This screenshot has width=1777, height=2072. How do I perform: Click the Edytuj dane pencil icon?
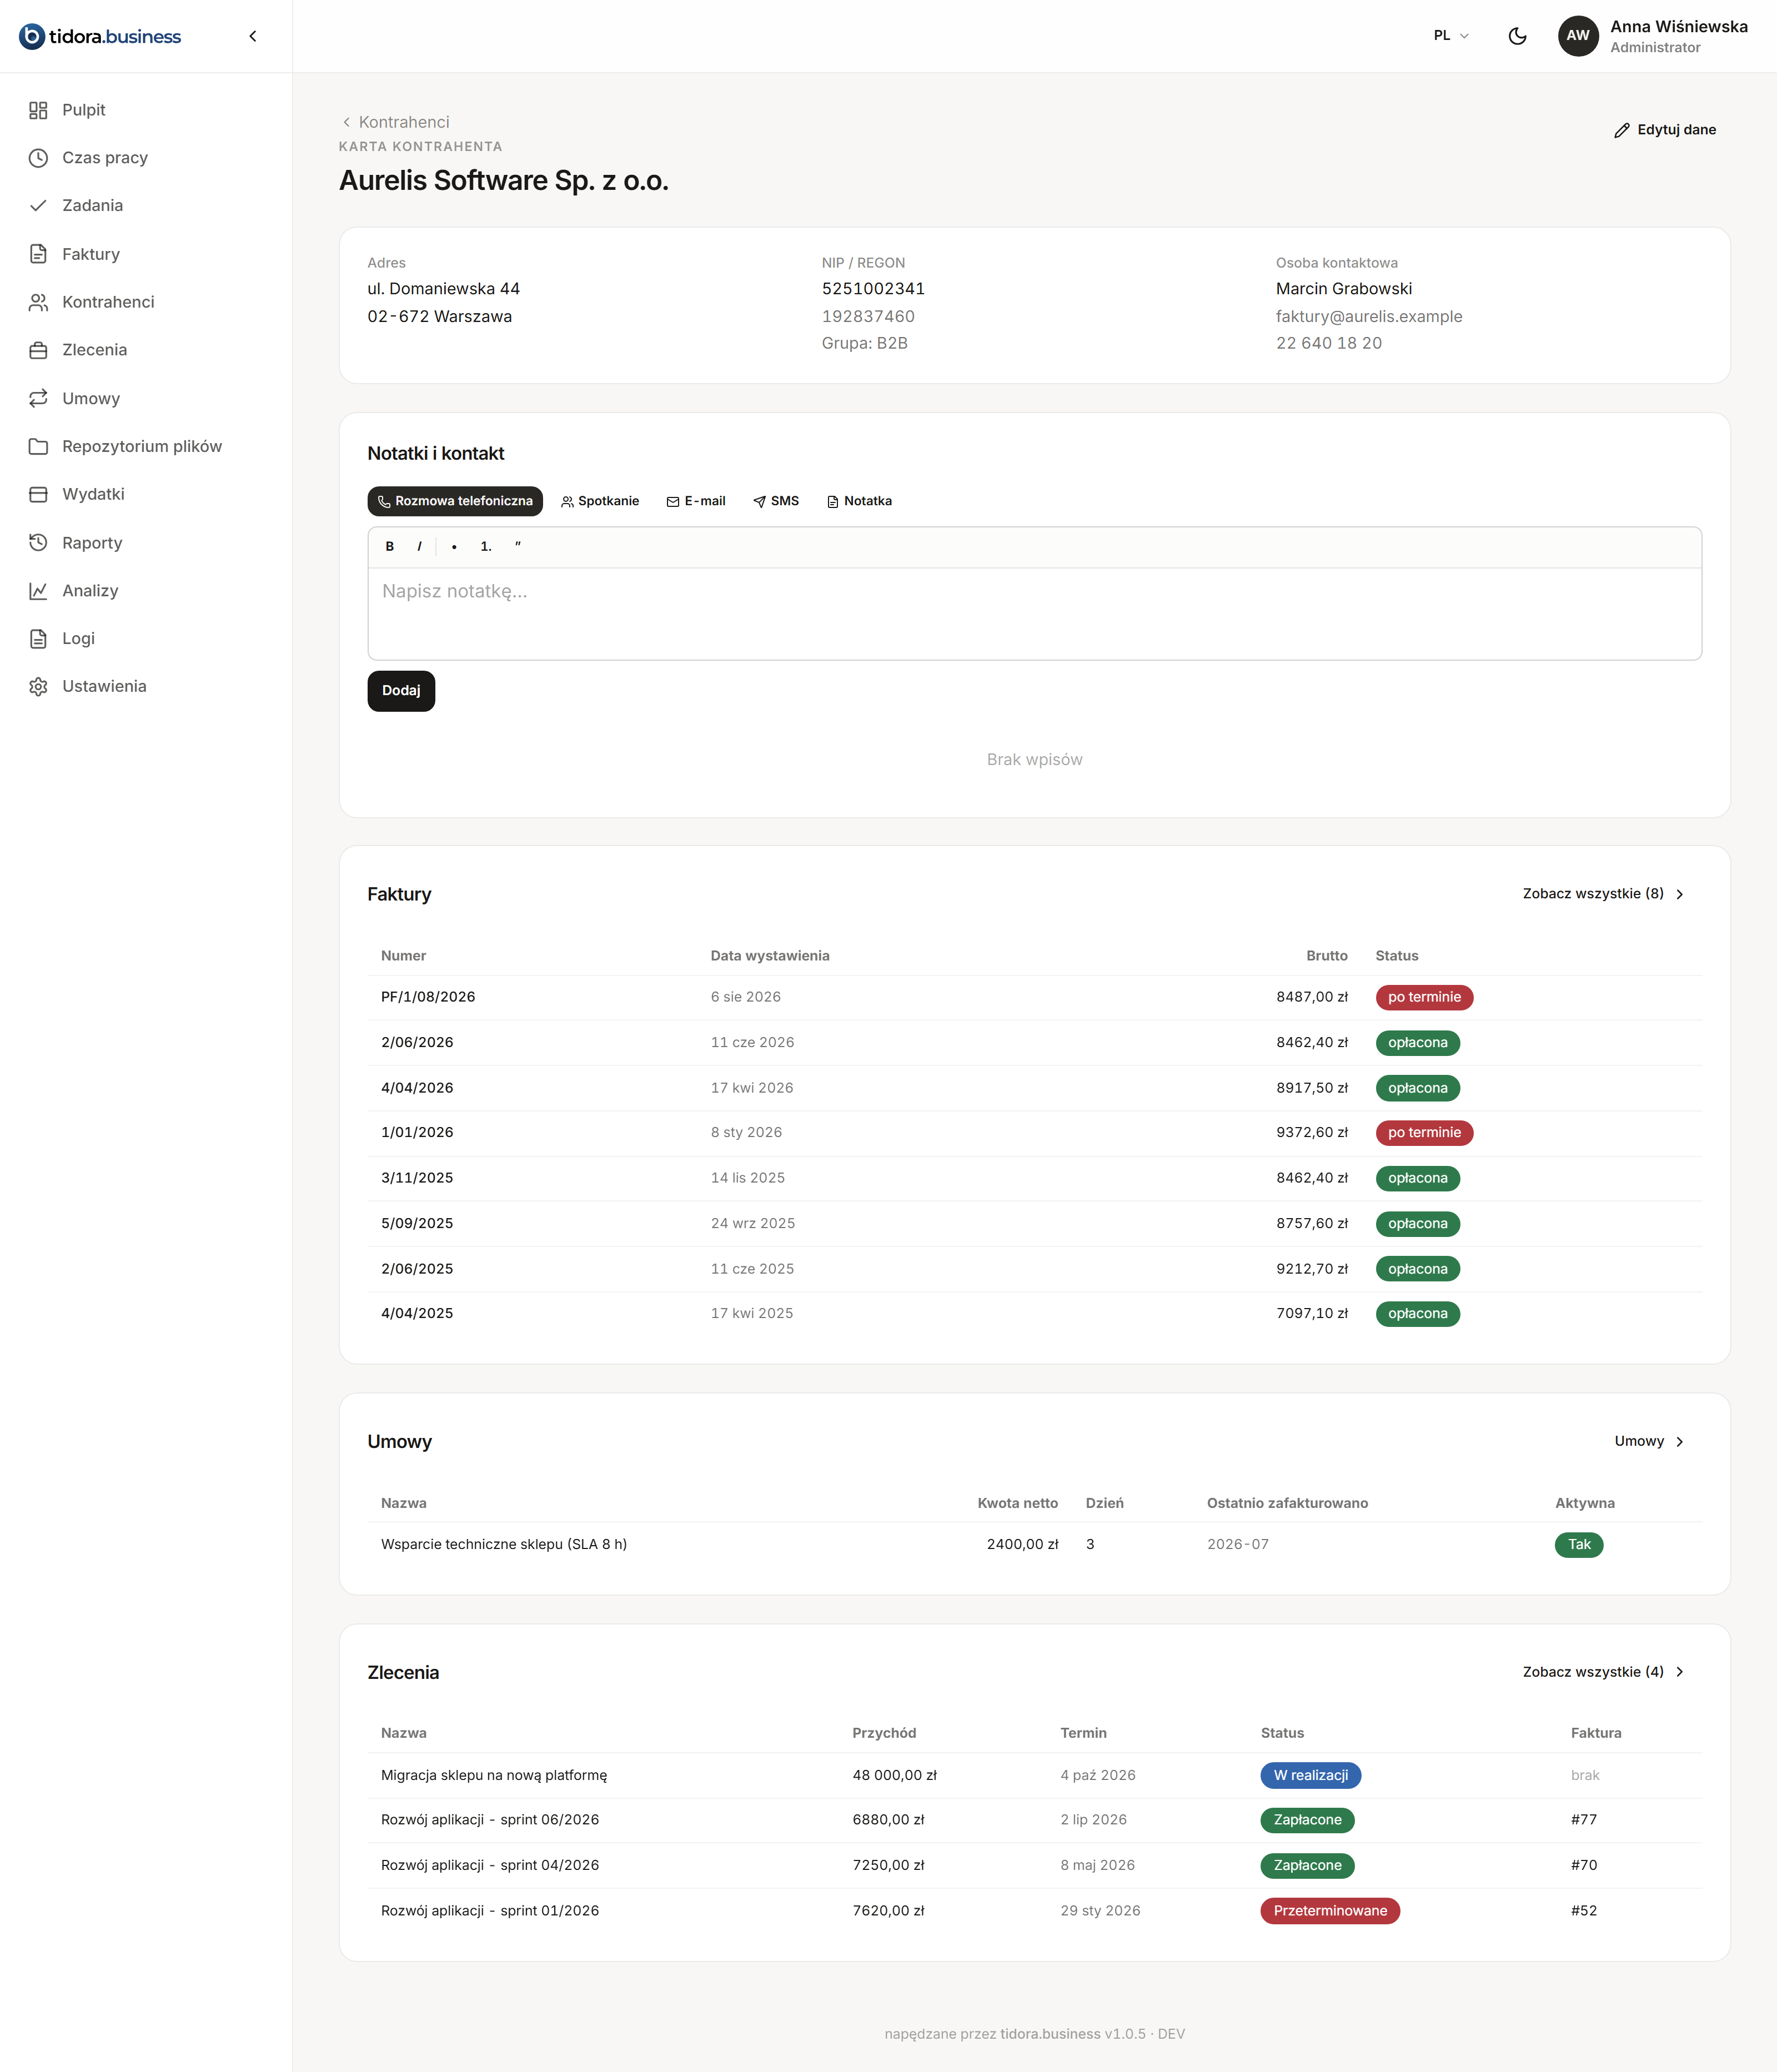[1622, 130]
